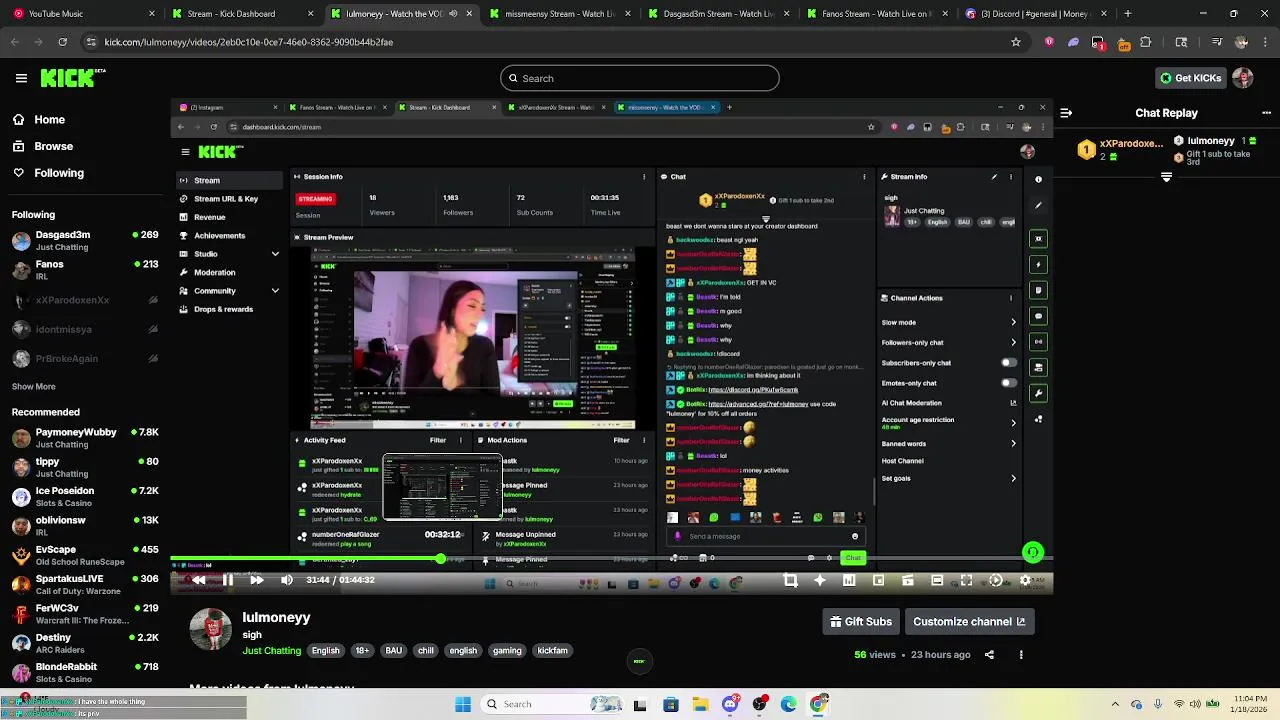1280x720 pixels.
Task: Click the Customize channel button
Action: point(969,622)
